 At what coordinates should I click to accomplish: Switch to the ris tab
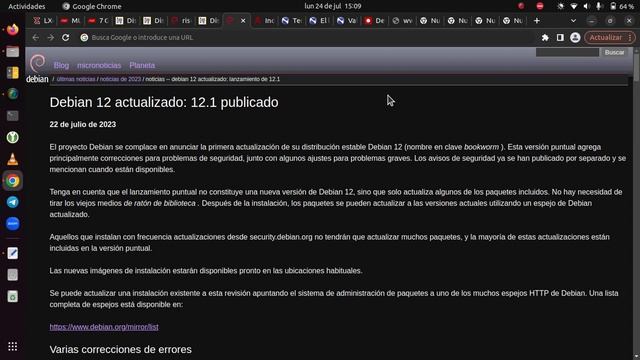(181, 20)
